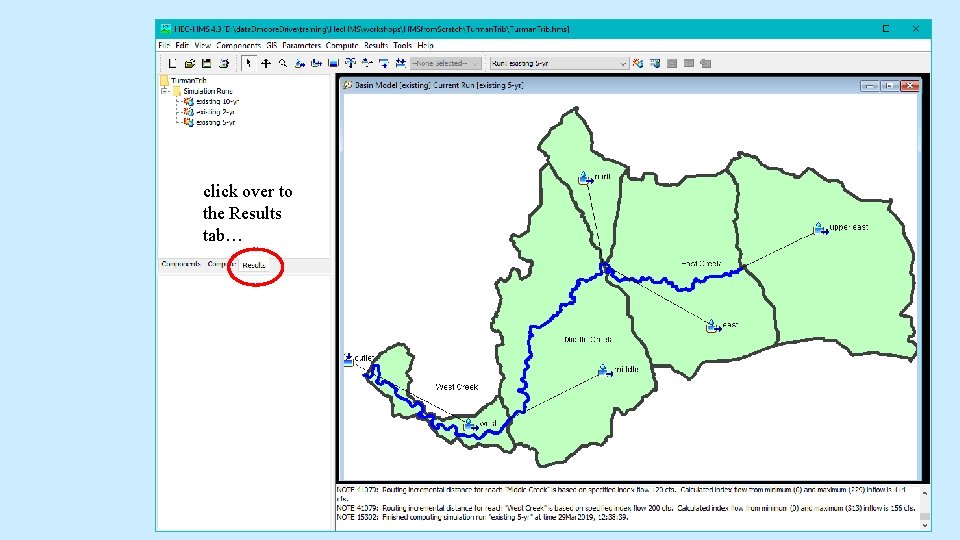Switch to the Compute tab

pyautogui.click(x=221, y=264)
